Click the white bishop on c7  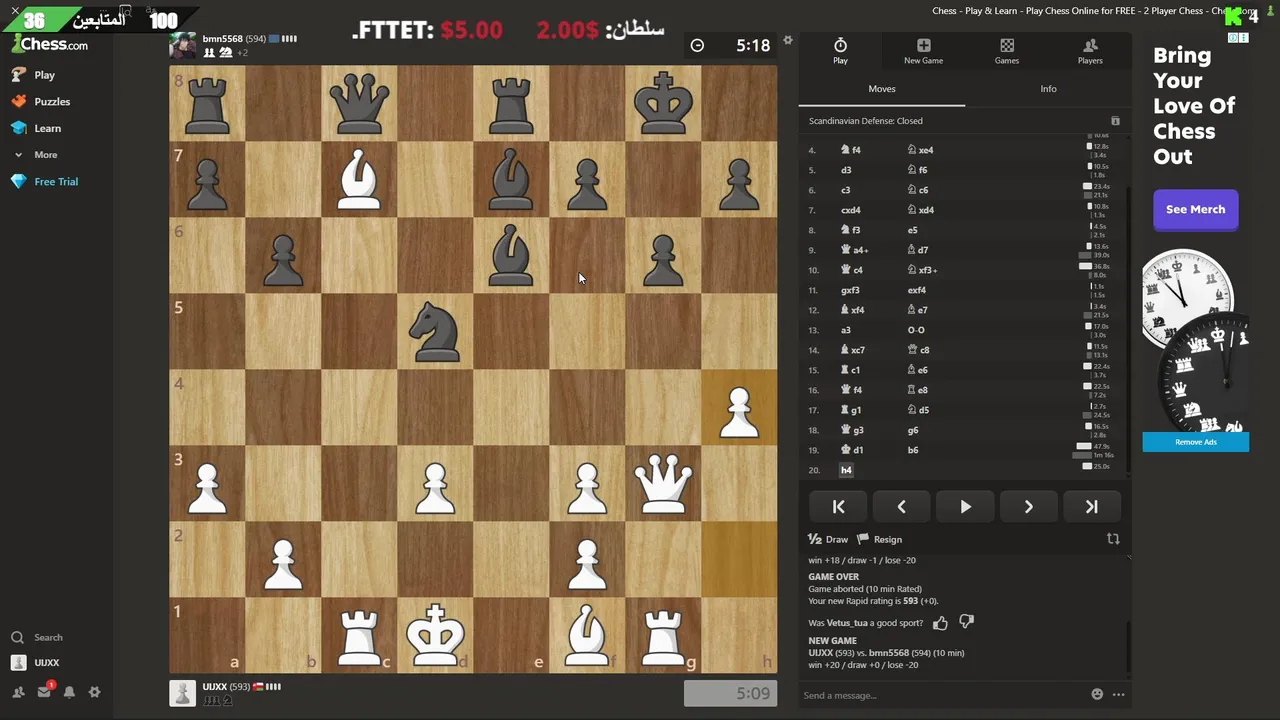pyautogui.click(x=359, y=179)
